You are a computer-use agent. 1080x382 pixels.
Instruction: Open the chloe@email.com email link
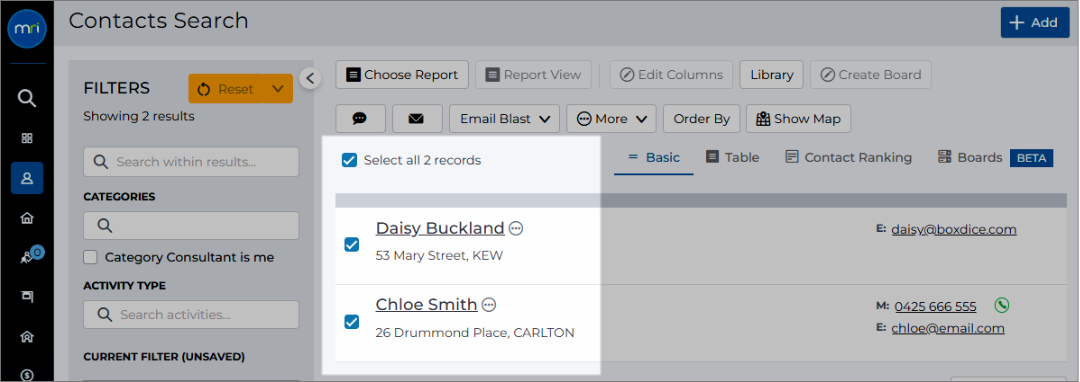948,328
